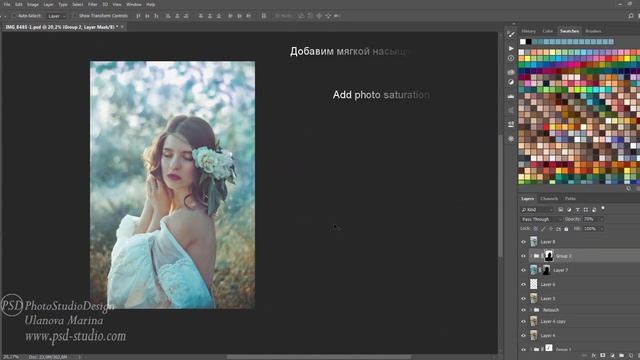This screenshot has height=360, width=640.
Task: Open the brush settings panel icon
Action: [x=511, y=34]
